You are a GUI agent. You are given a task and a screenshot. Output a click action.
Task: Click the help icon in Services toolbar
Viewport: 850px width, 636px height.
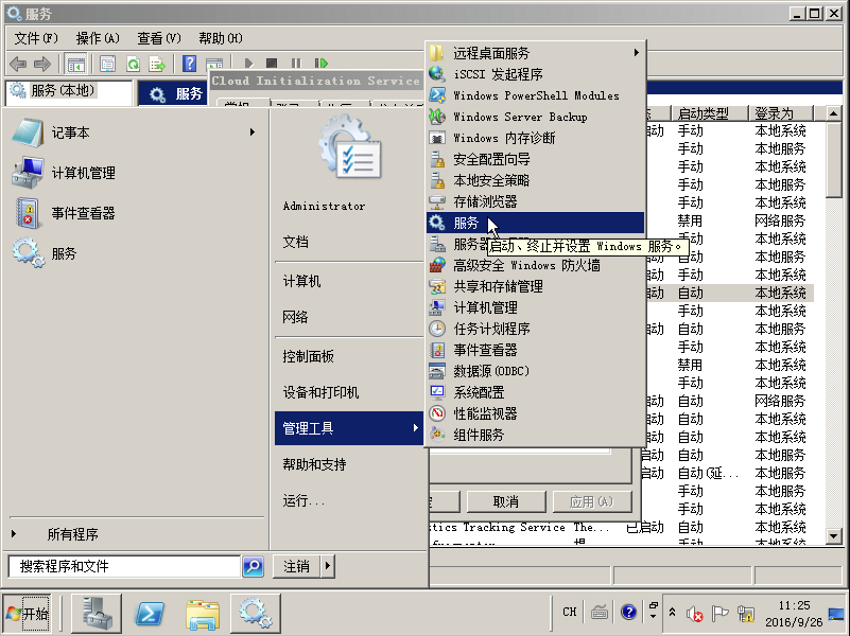click(189, 64)
